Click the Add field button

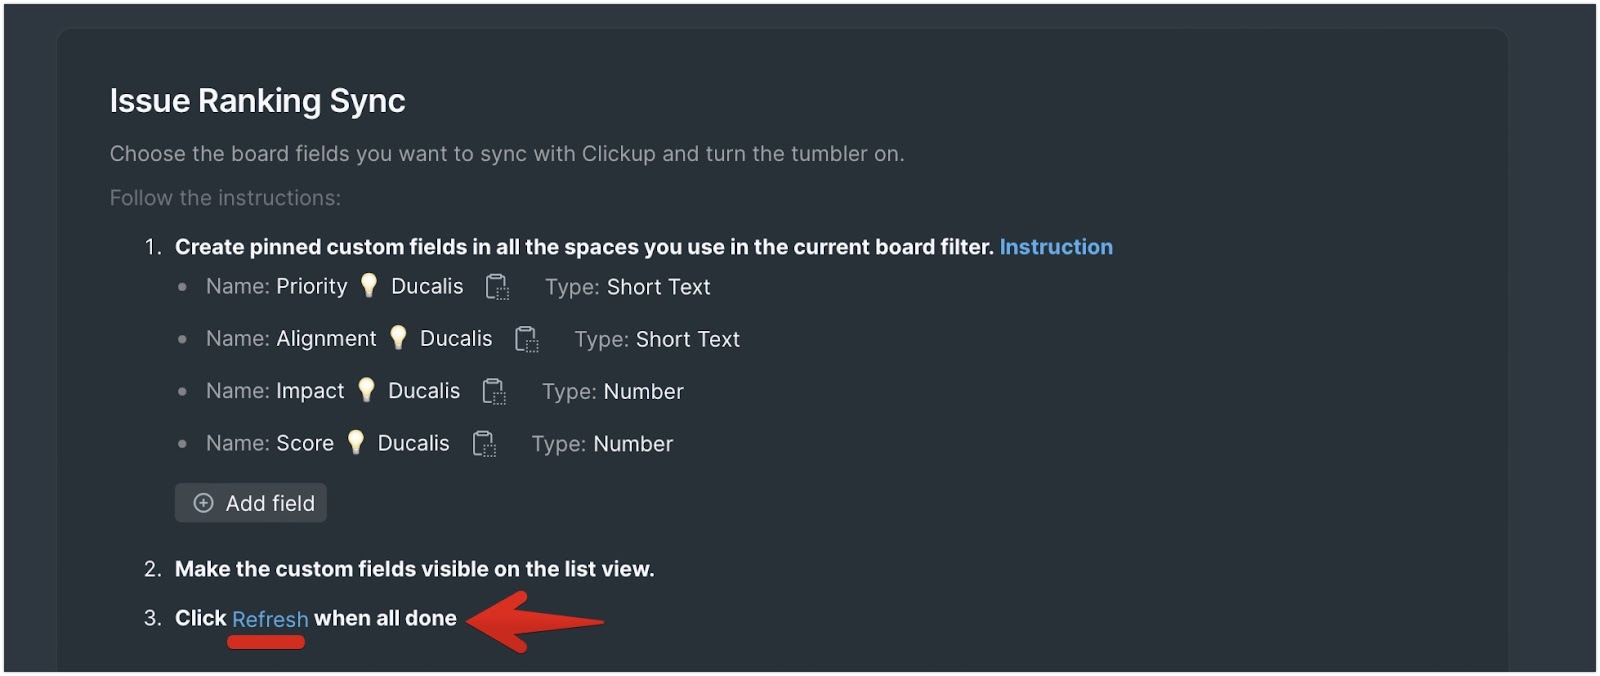[x=251, y=503]
